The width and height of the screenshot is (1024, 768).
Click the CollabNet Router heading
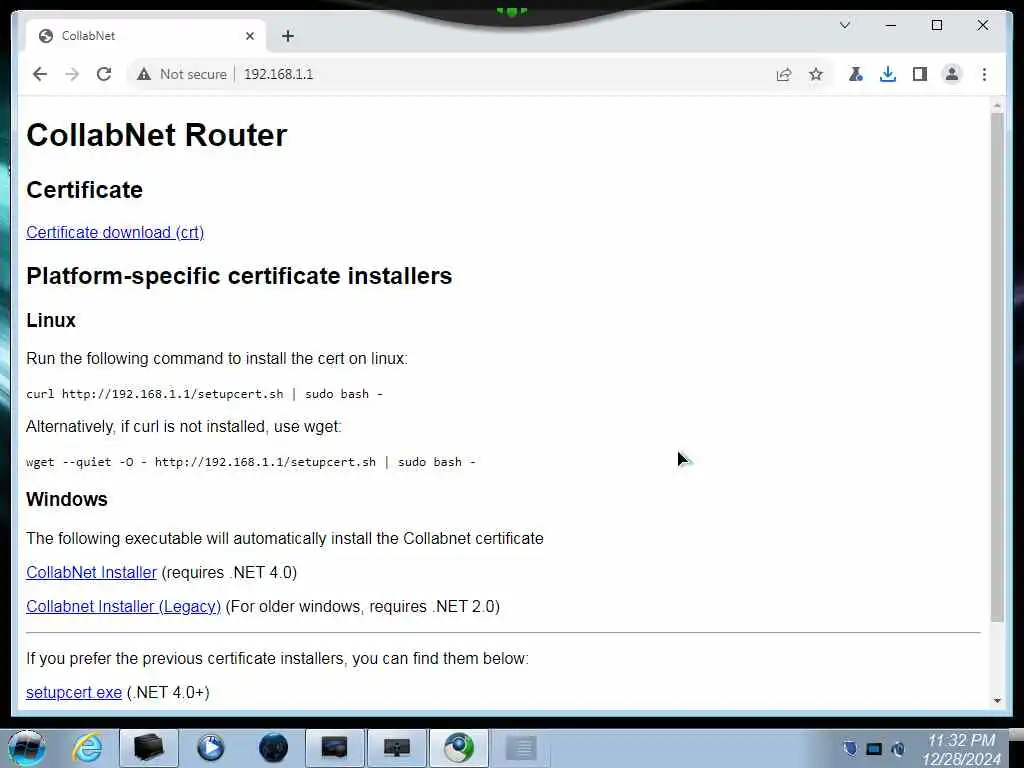point(157,135)
